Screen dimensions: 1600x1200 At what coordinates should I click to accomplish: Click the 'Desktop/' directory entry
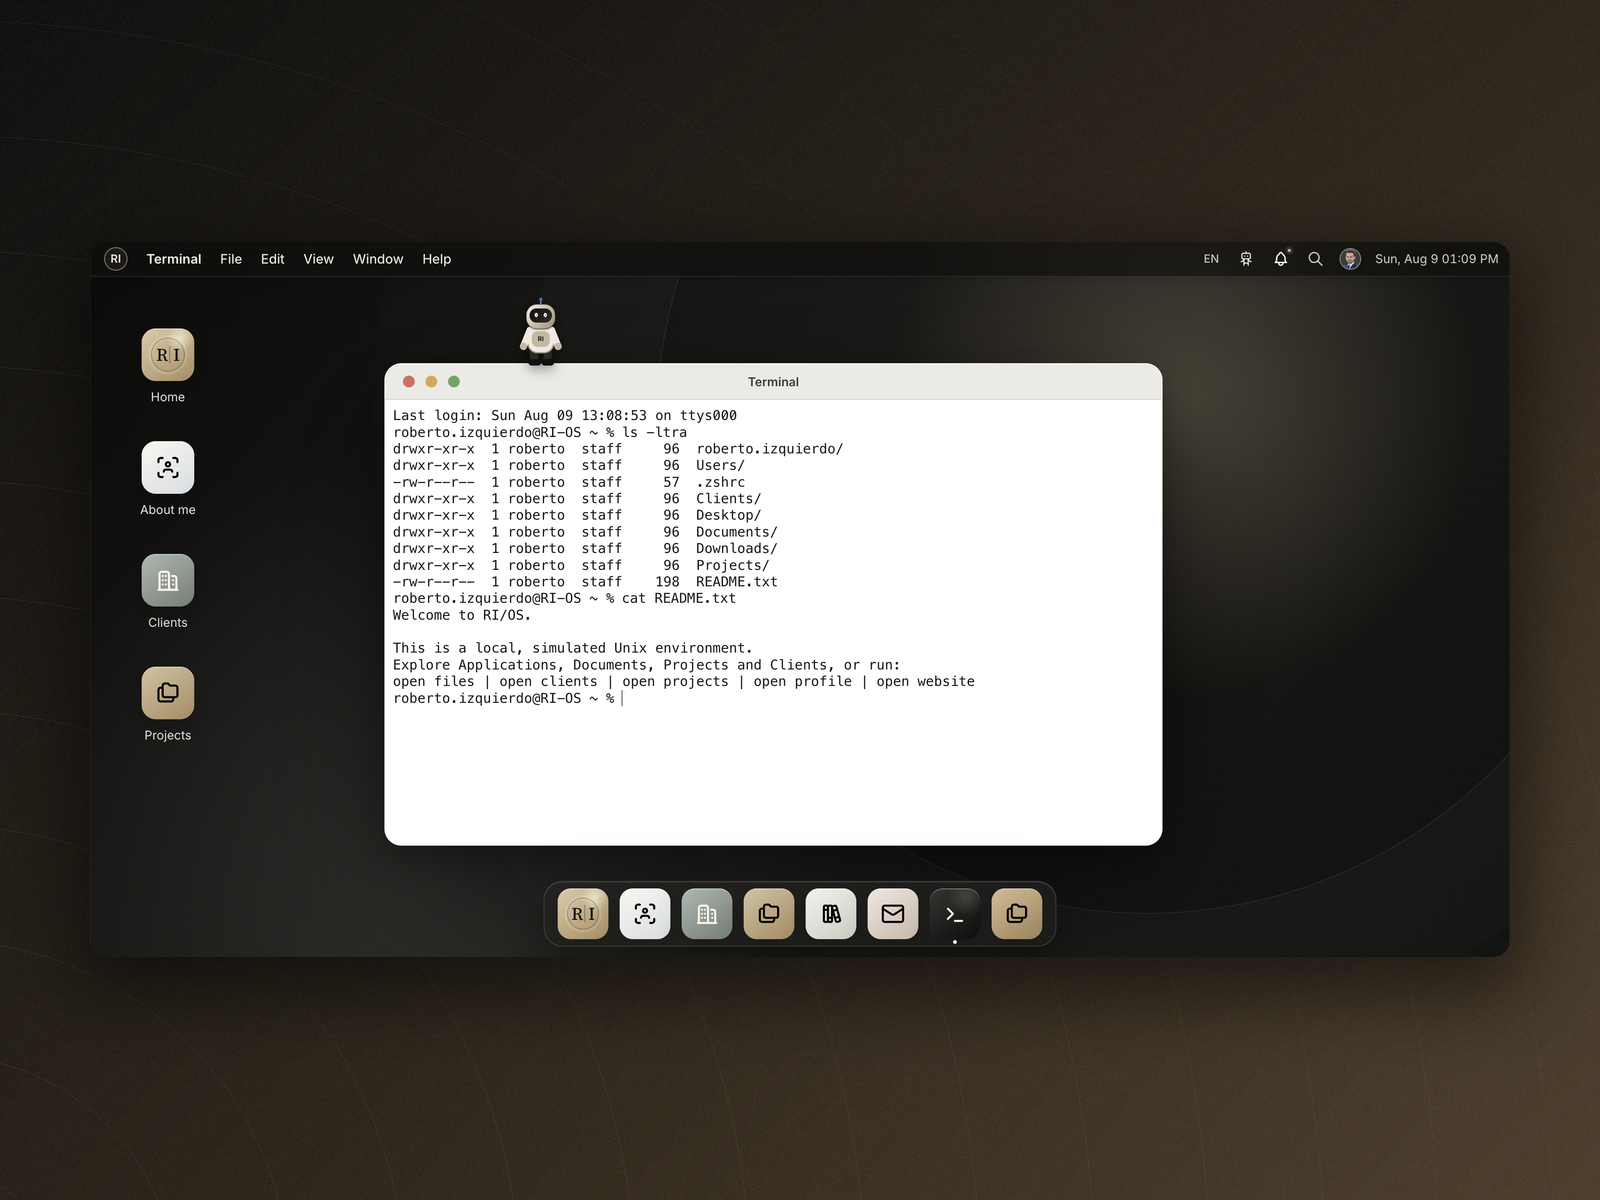click(x=729, y=516)
